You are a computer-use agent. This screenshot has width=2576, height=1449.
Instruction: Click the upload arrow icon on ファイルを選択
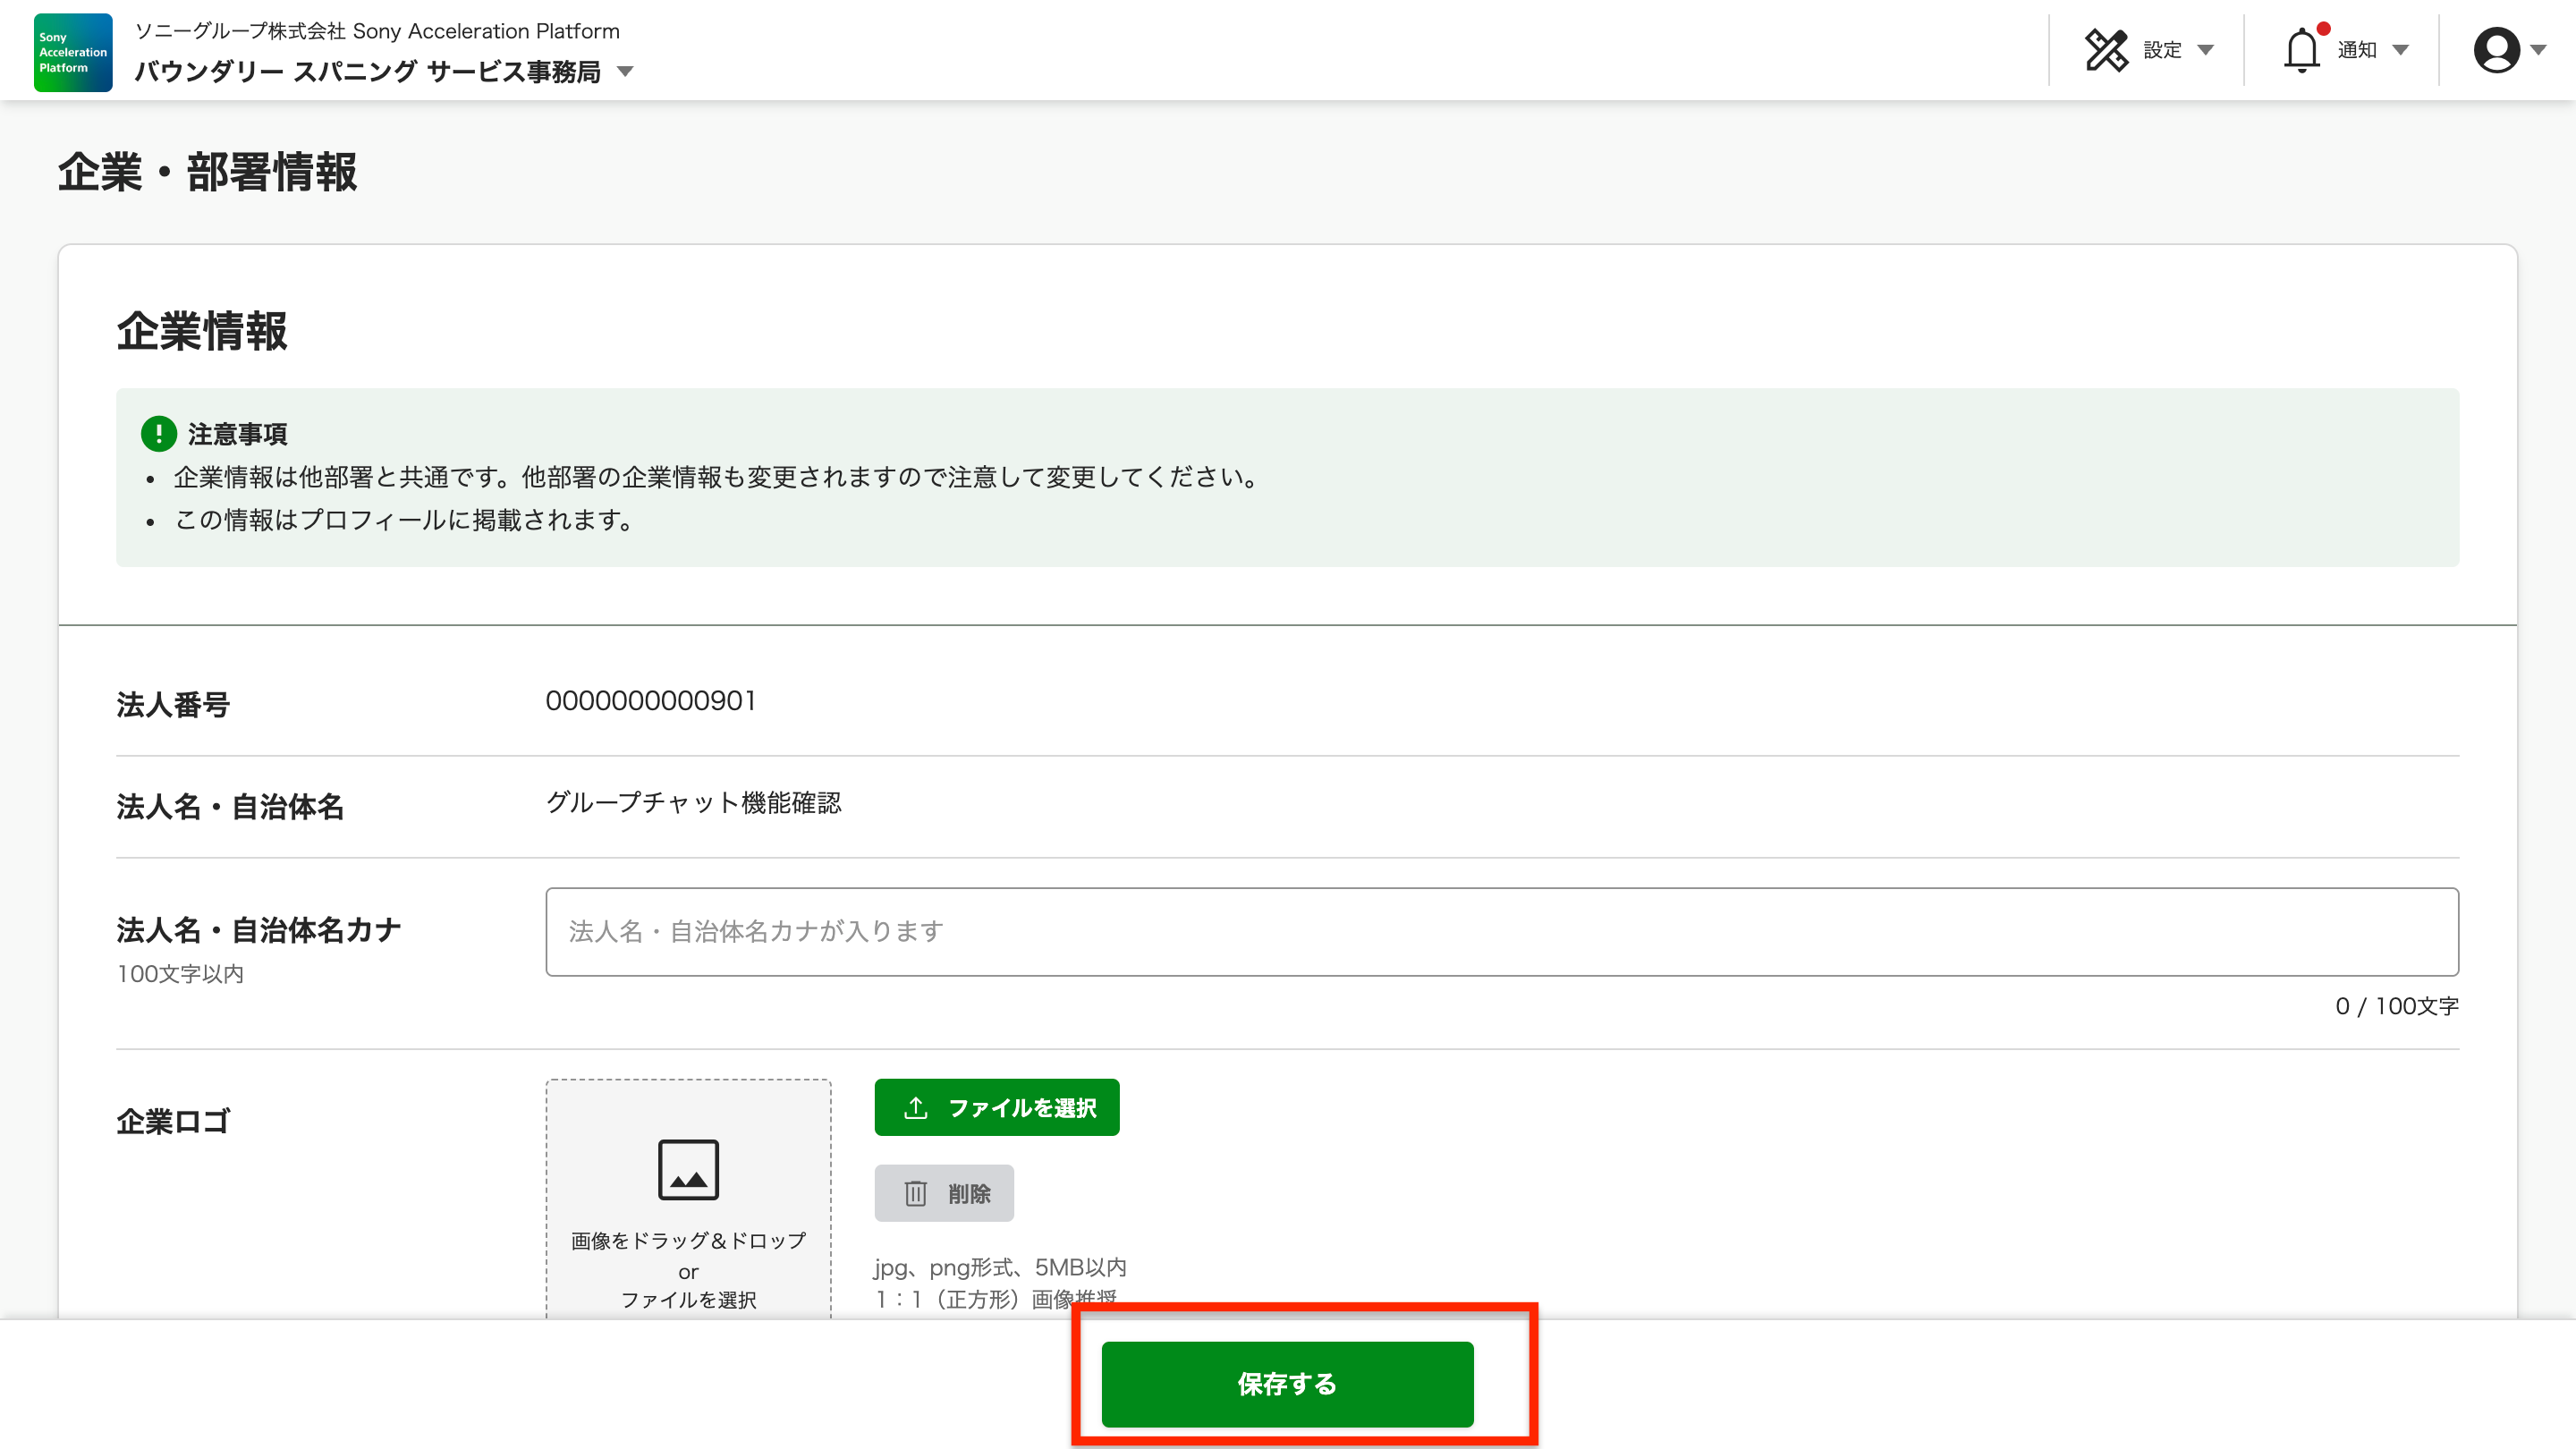click(915, 1108)
